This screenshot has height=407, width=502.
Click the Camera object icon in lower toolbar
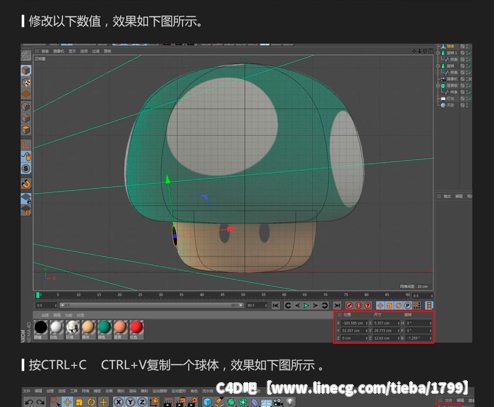tap(278, 403)
